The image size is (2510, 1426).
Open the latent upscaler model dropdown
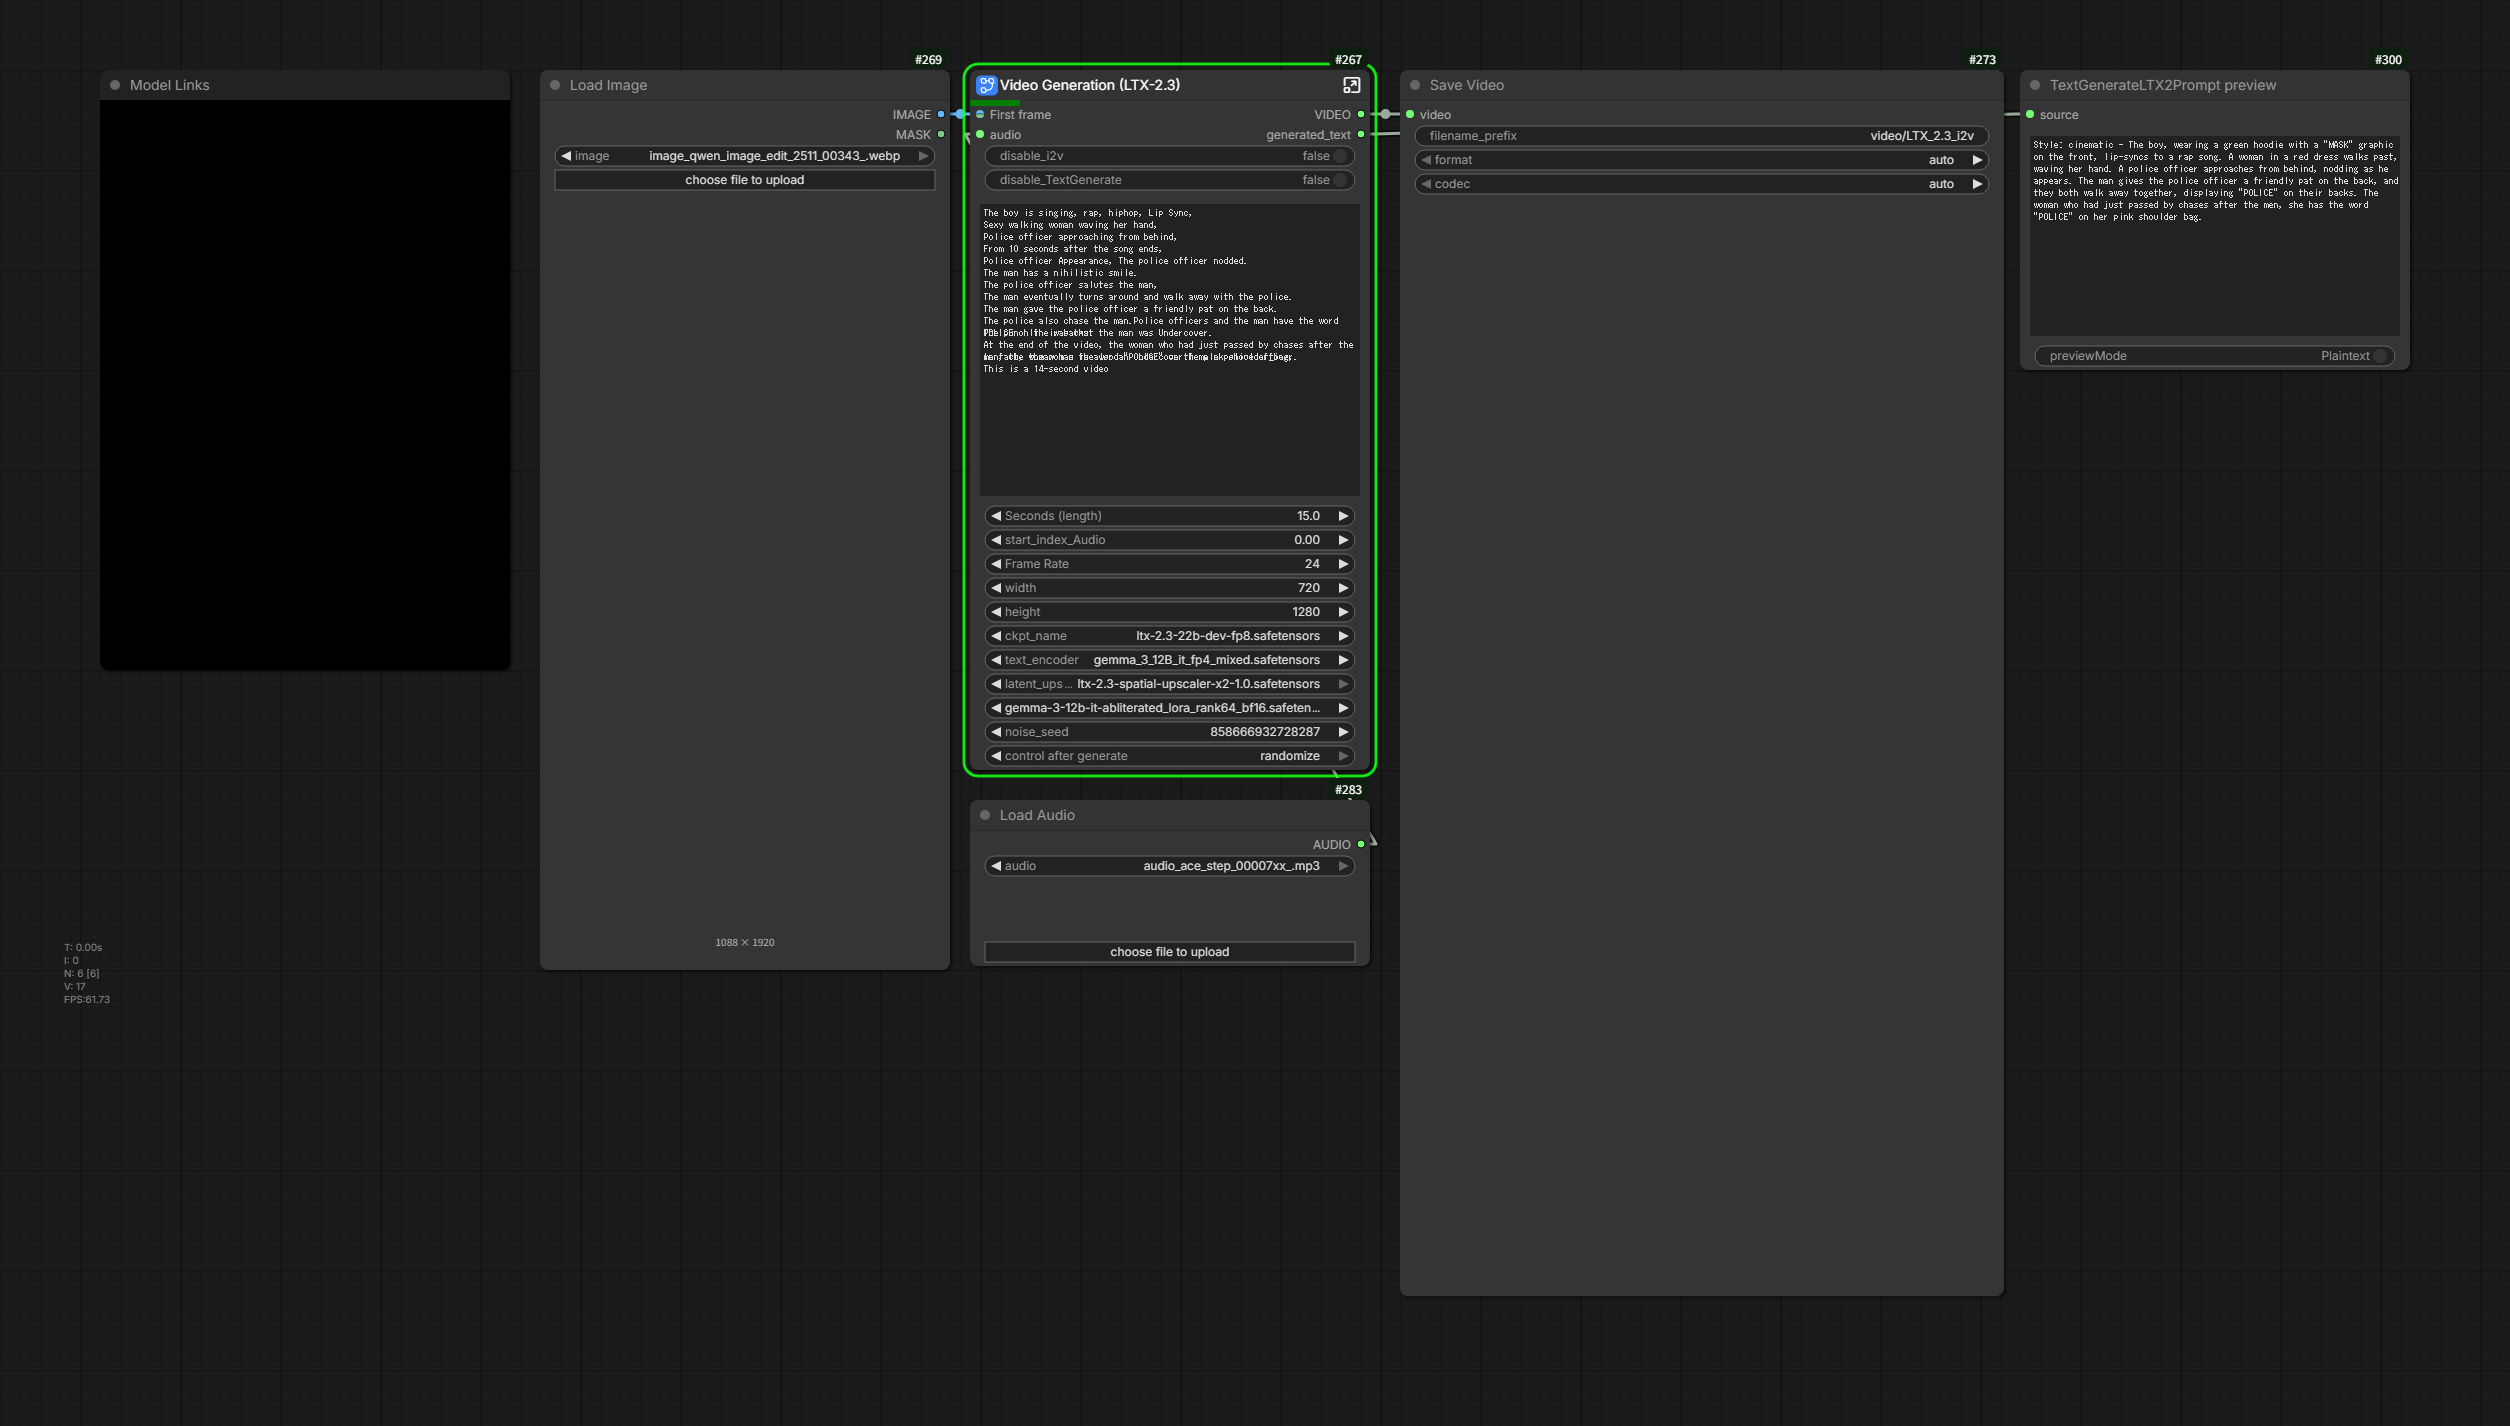pos(1169,684)
